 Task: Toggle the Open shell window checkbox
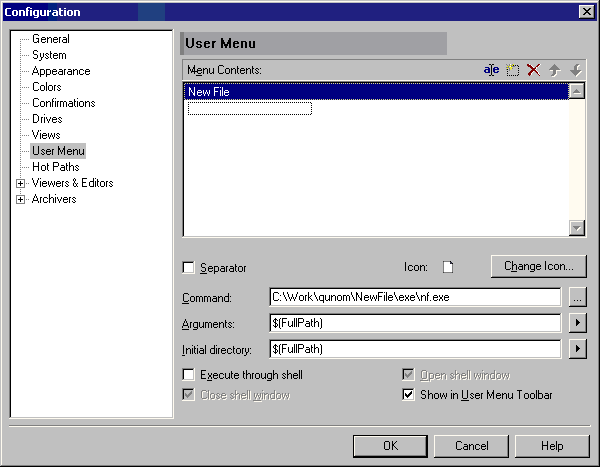pyautogui.click(x=408, y=374)
